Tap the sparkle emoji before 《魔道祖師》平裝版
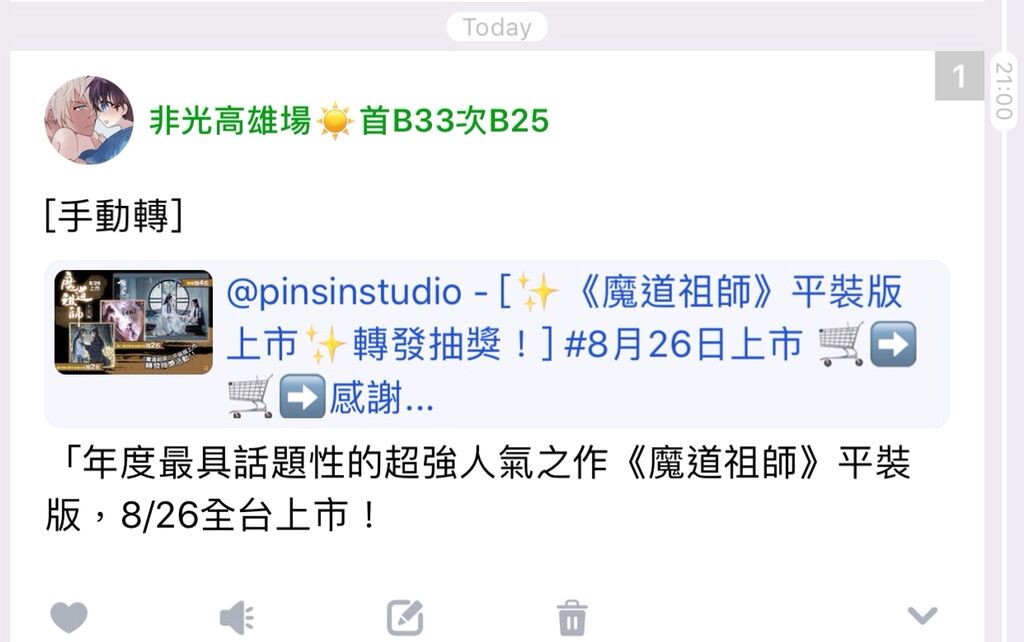 click(538, 291)
